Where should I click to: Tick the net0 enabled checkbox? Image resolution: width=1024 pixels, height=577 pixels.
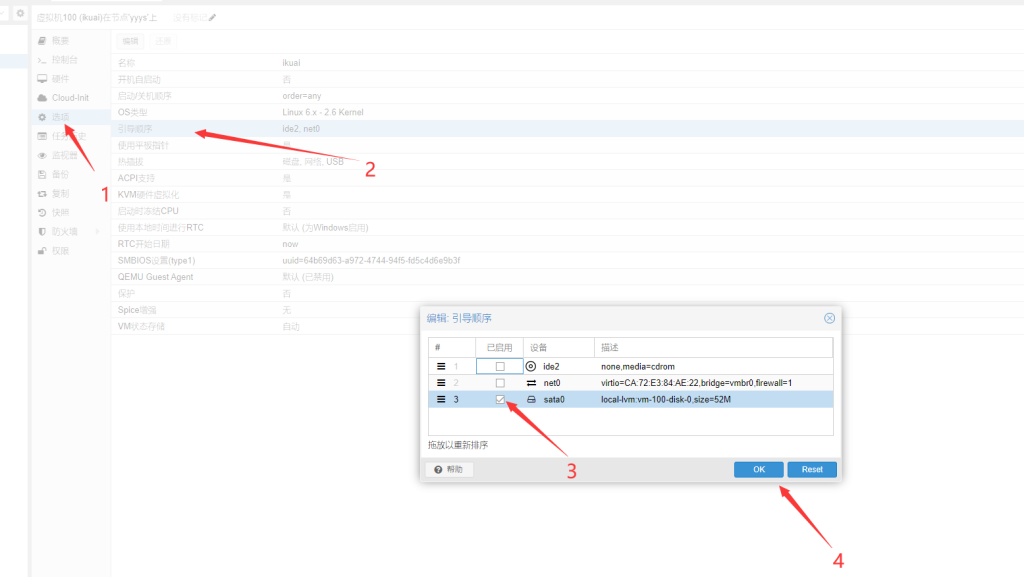coord(500,383)
